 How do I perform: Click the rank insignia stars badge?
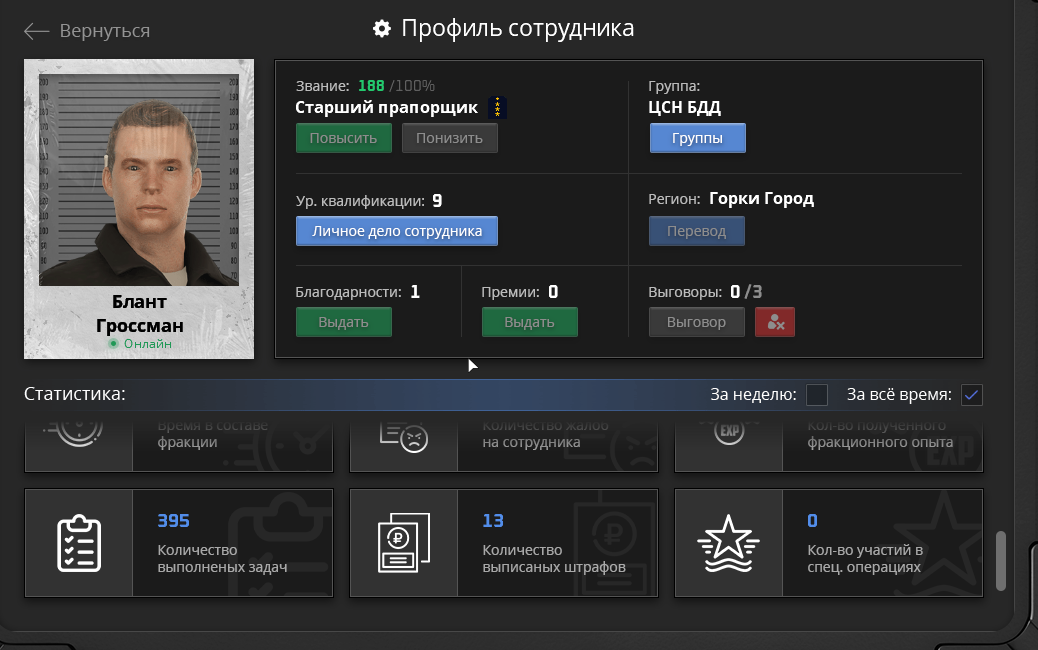(x=497, y=107)
